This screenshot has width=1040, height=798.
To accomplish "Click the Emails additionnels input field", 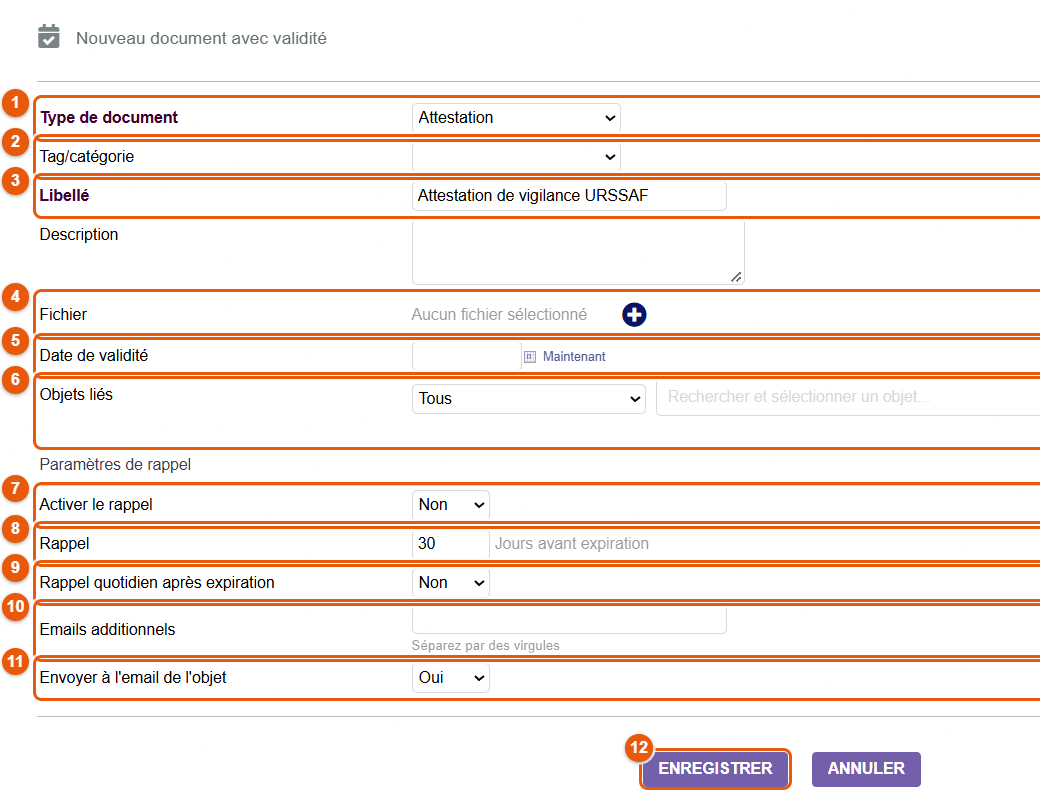I will (569, 620).
